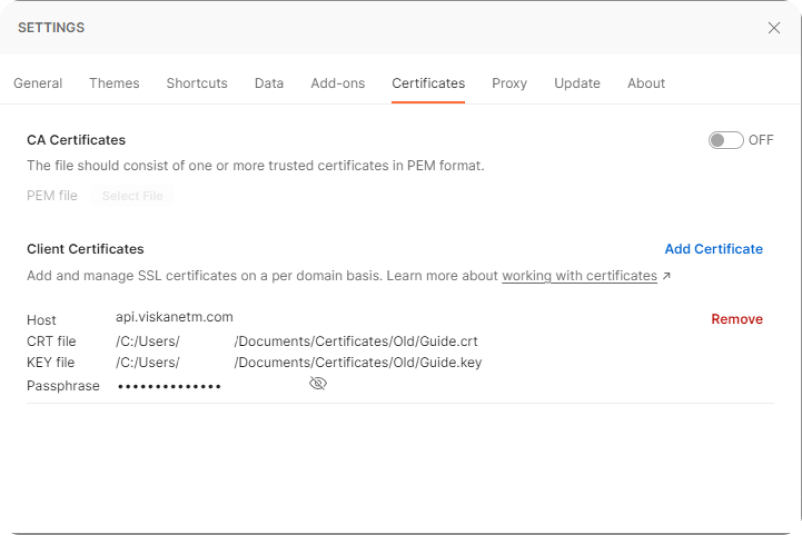Click Add Certificate link
This screenshot has height=536, width=802.
713,249
